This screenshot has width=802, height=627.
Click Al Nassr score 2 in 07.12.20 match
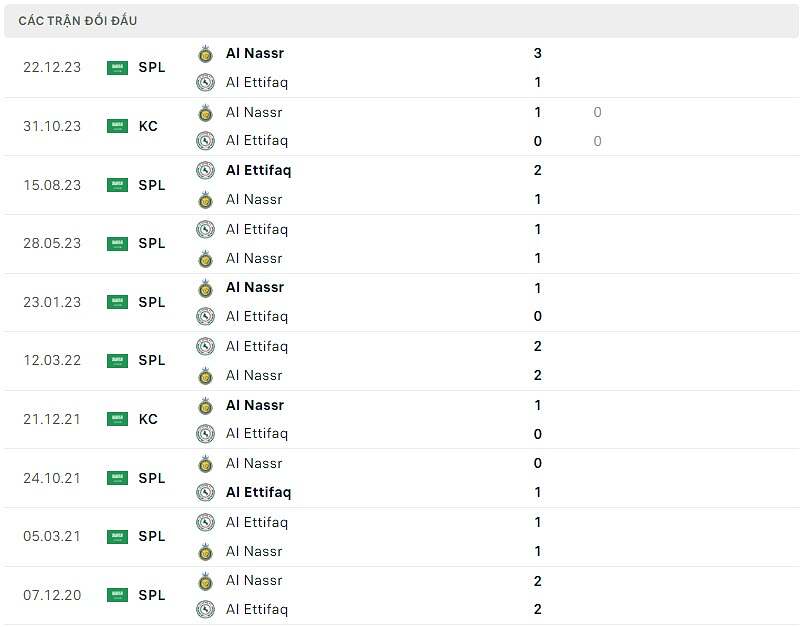point(538,581)
